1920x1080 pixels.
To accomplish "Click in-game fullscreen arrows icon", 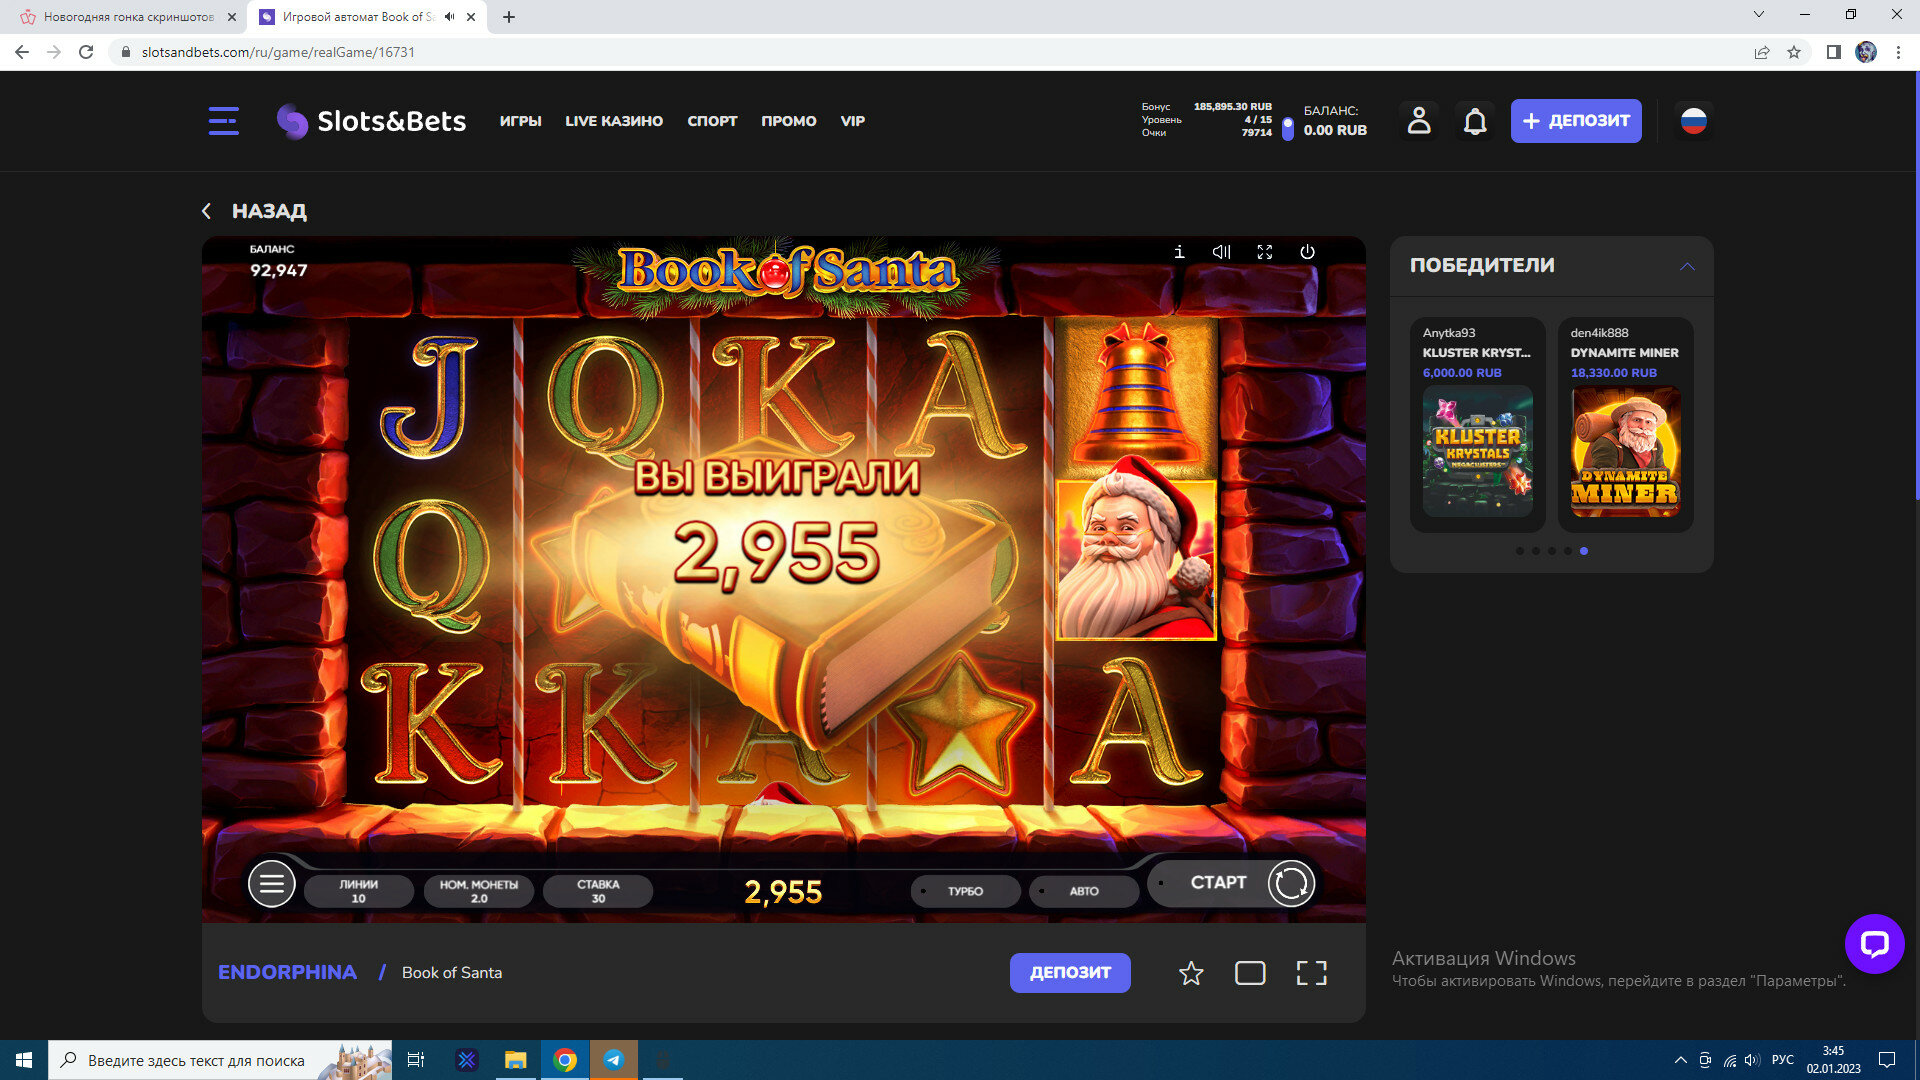I will pyautogui.click(x=1264, y=252).
